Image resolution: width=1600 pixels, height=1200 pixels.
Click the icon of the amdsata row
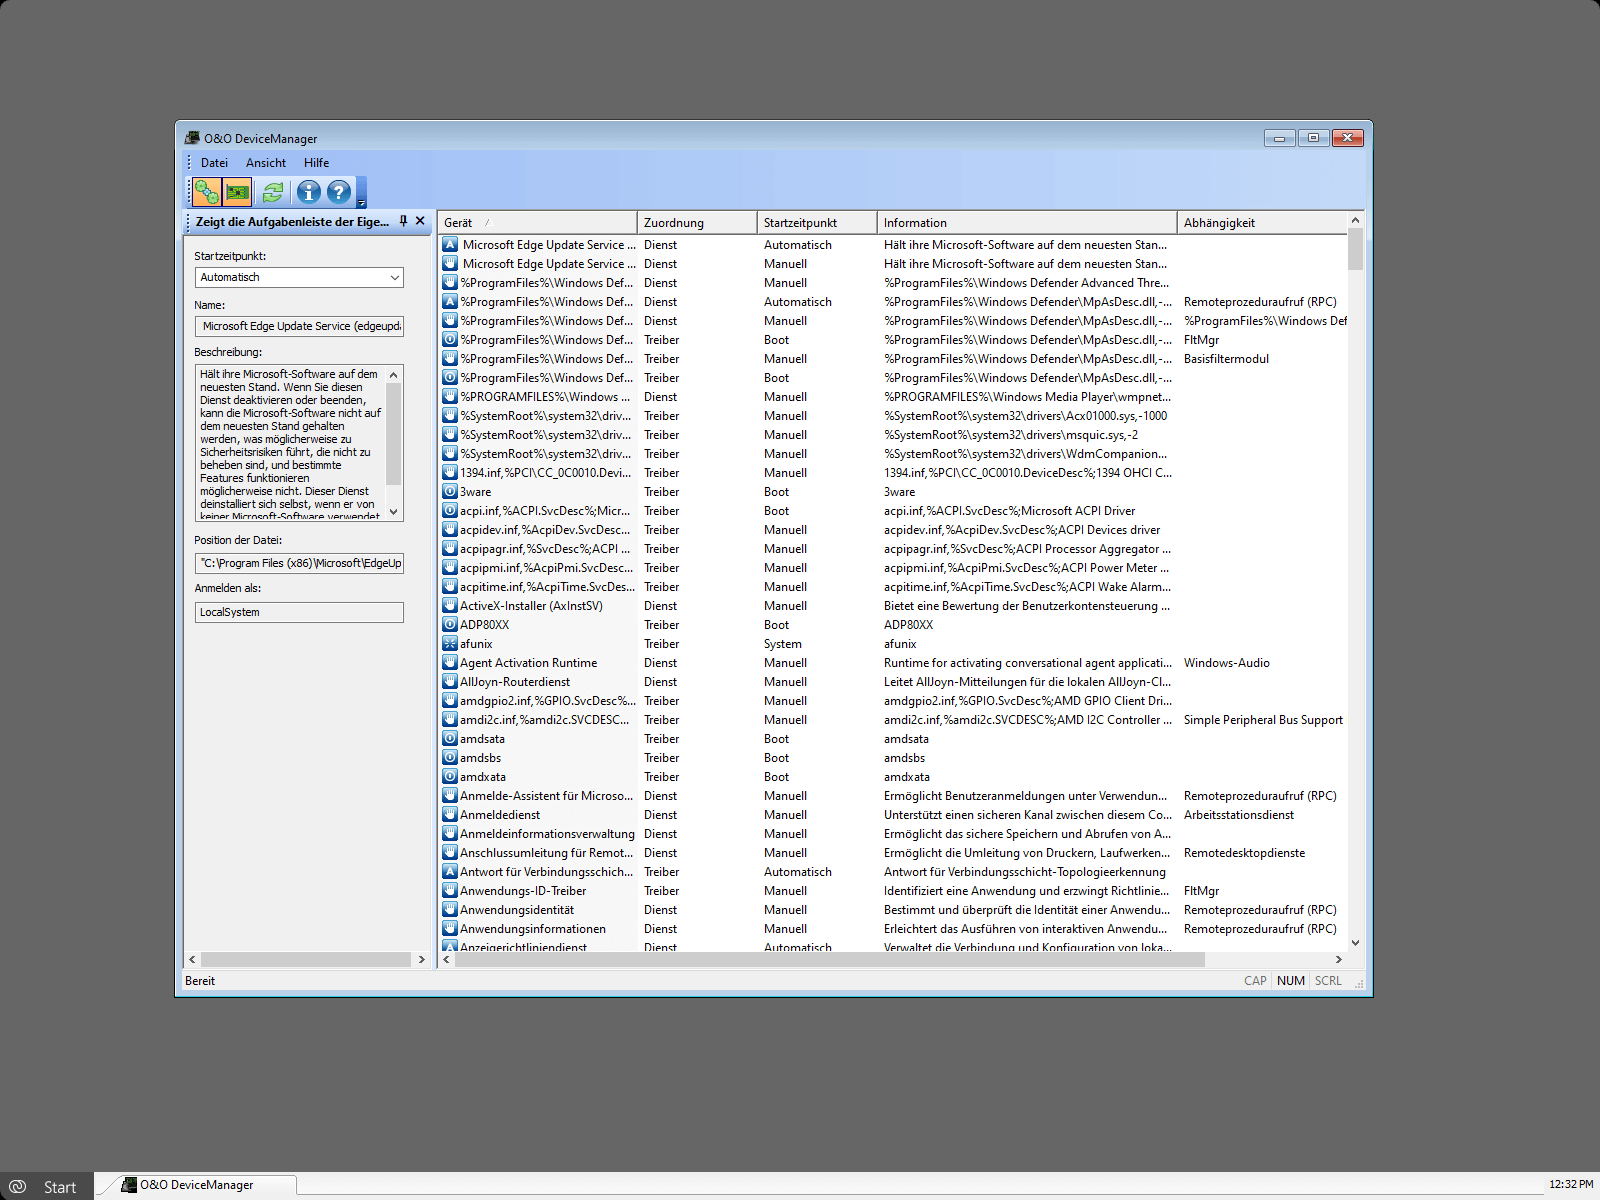click(x=450, y=738)
